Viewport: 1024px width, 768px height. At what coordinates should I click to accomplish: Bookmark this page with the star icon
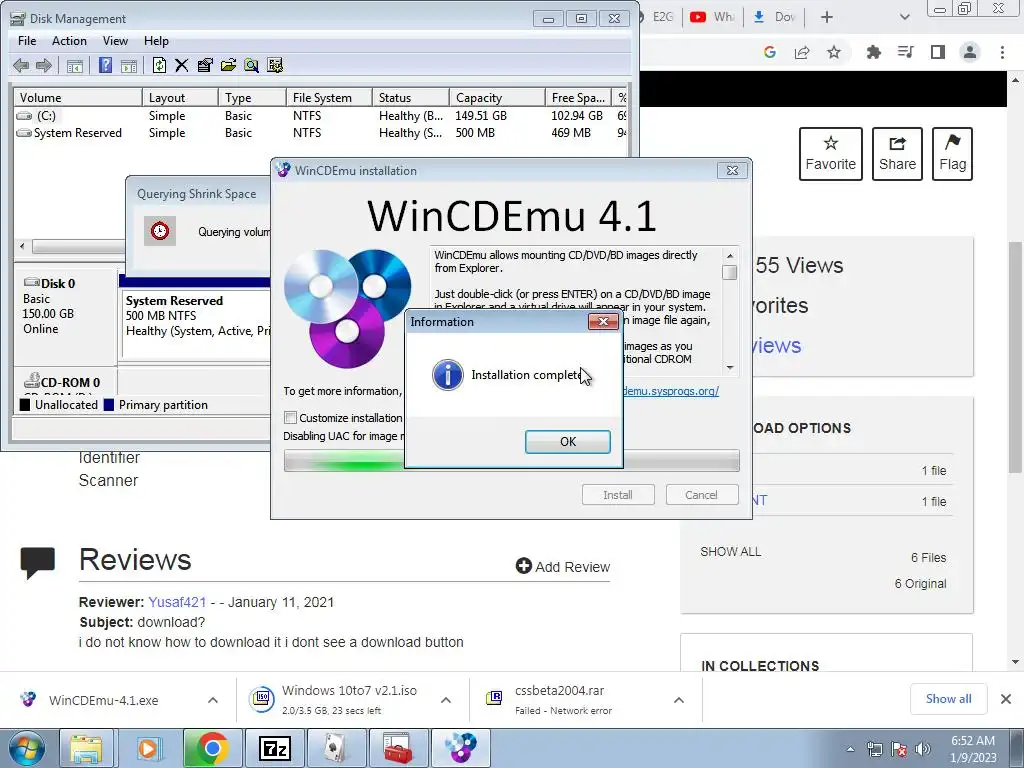[834, 52]
